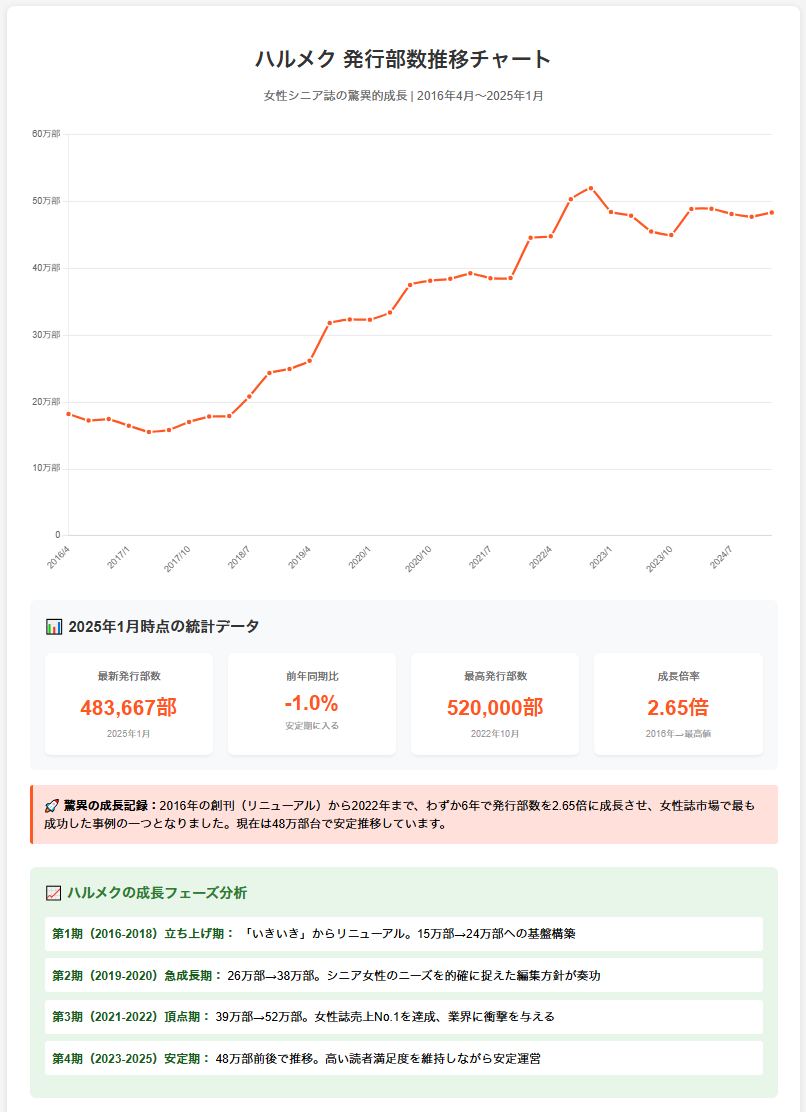This screenshot has width=806, height=1112.
Task: Click the highest peak data point on the line
Action: pyautogui.click(x=591, y=188)
